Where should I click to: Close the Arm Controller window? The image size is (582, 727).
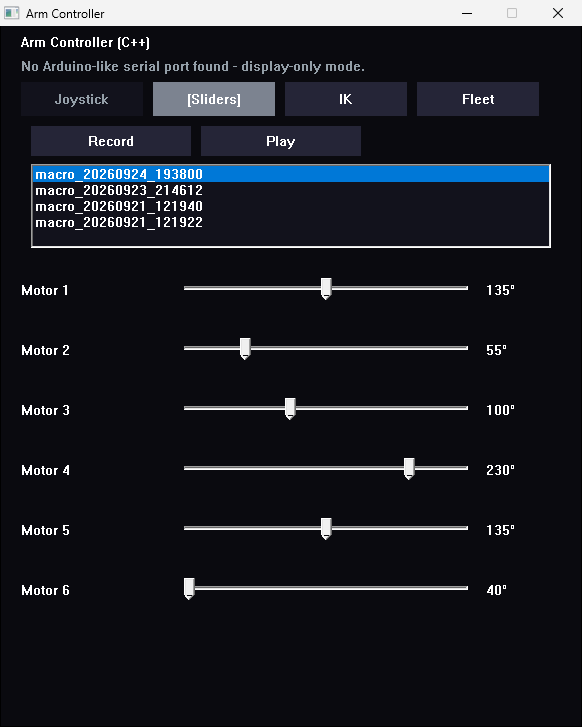pyautogui.click(x=558, y=13)
